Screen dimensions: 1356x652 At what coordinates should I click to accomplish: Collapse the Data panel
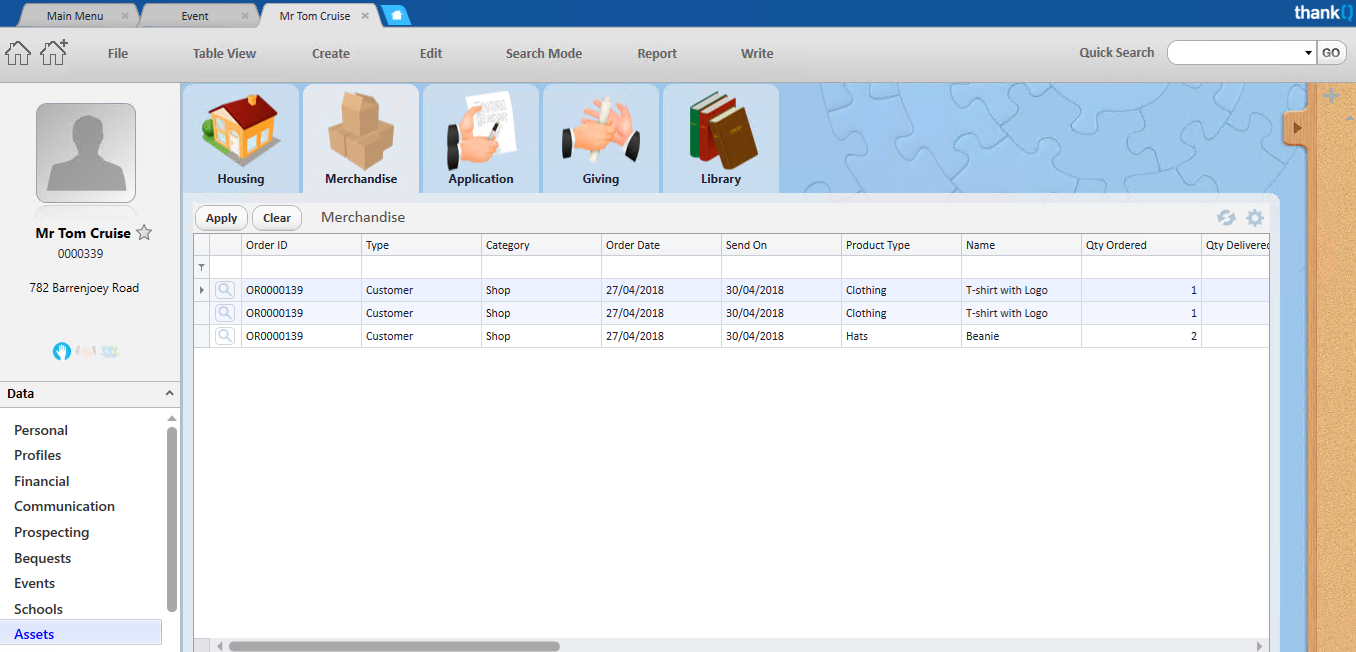[x=170, y=394]
